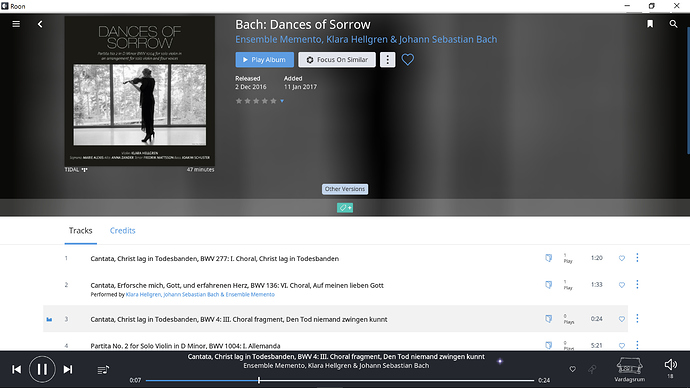The height and width of the screenshot is (388, 690).
Task: Click the composition icon on track 1
Action: point(548,258)
